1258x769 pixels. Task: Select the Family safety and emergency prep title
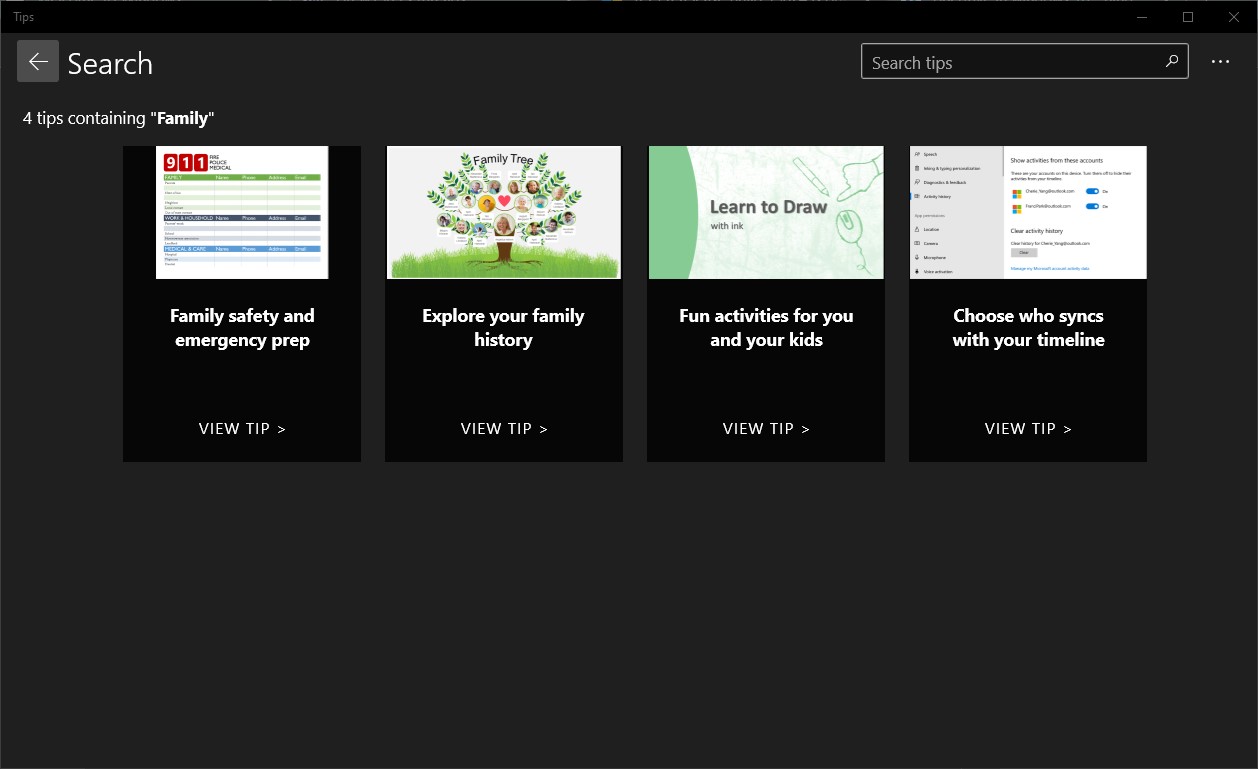pos(242,328)
